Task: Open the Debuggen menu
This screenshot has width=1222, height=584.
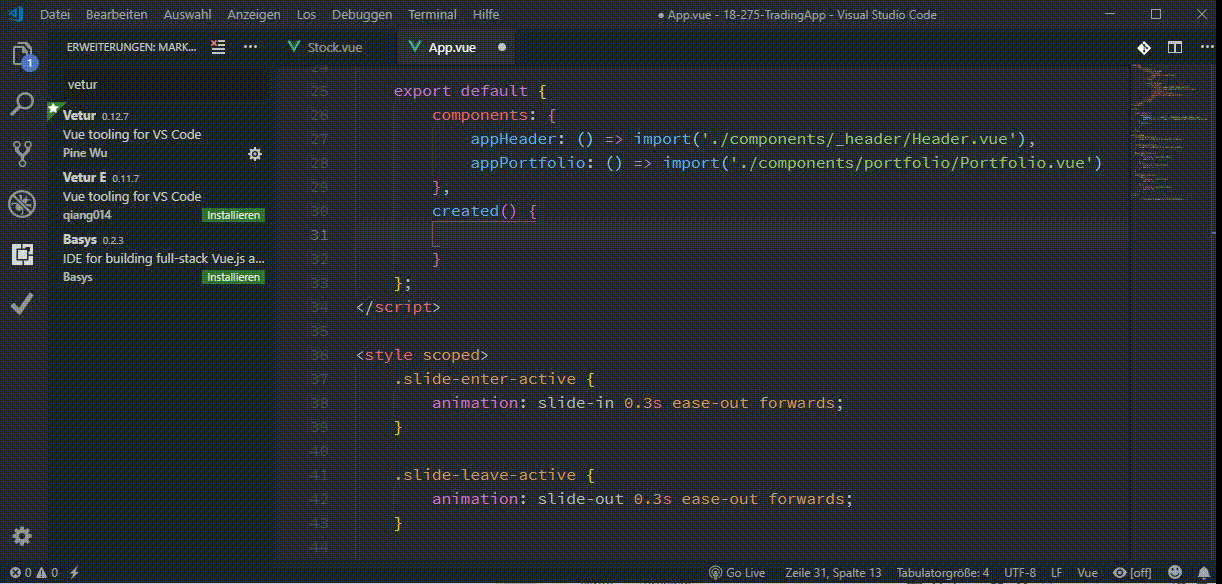Action: (362, 15)
